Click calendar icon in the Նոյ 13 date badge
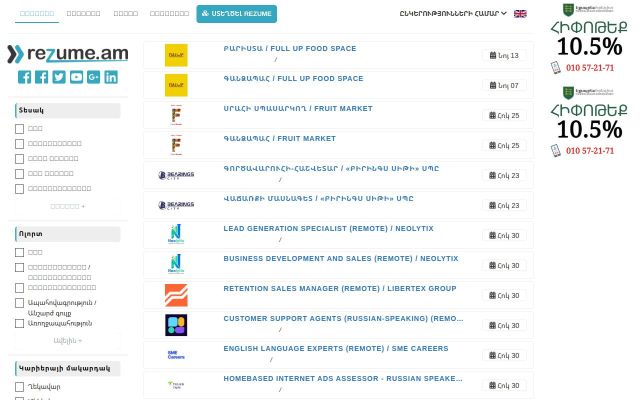Viewport: 640px width, 400px height. tap(493, 55)
